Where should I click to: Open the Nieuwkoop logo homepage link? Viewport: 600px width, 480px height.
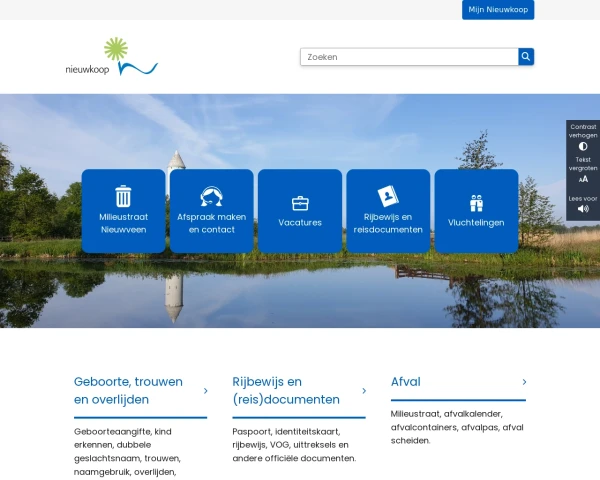[x=111, y=56]
